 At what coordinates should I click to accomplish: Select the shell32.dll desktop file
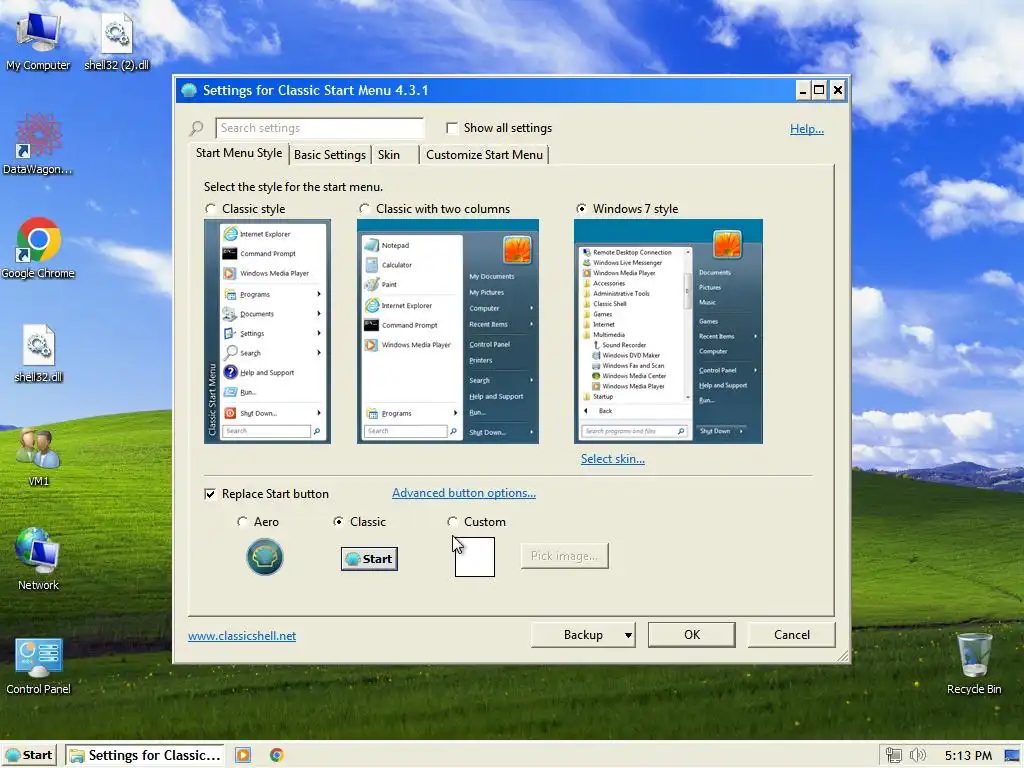click(x=38, y=353)
